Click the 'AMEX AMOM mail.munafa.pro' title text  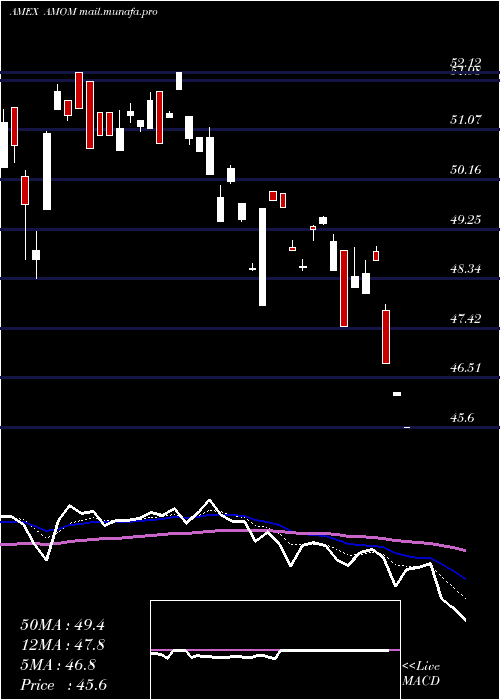click(x=83, y=12)
